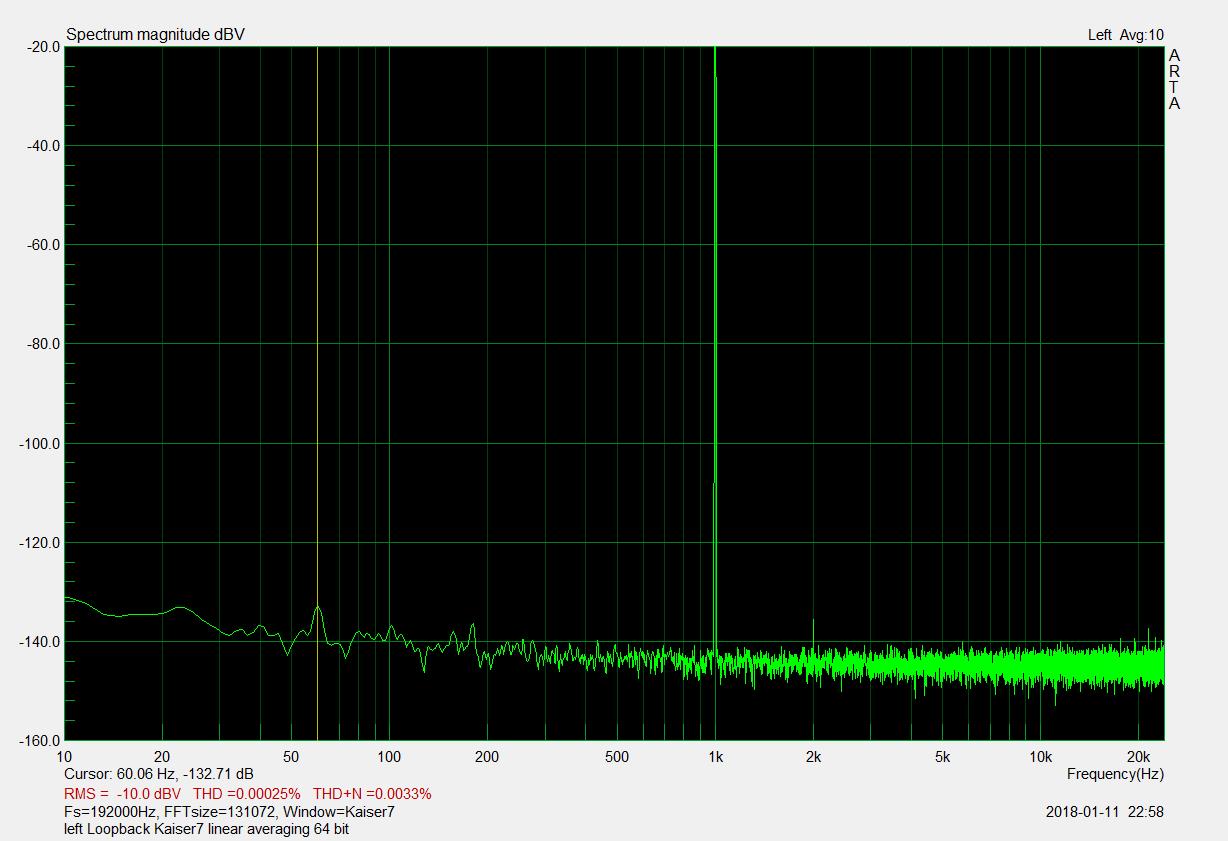Click the 'Spectrum magnitude dBV' title
Viewport: 1228px width, 841px height.
coord(155,35)
